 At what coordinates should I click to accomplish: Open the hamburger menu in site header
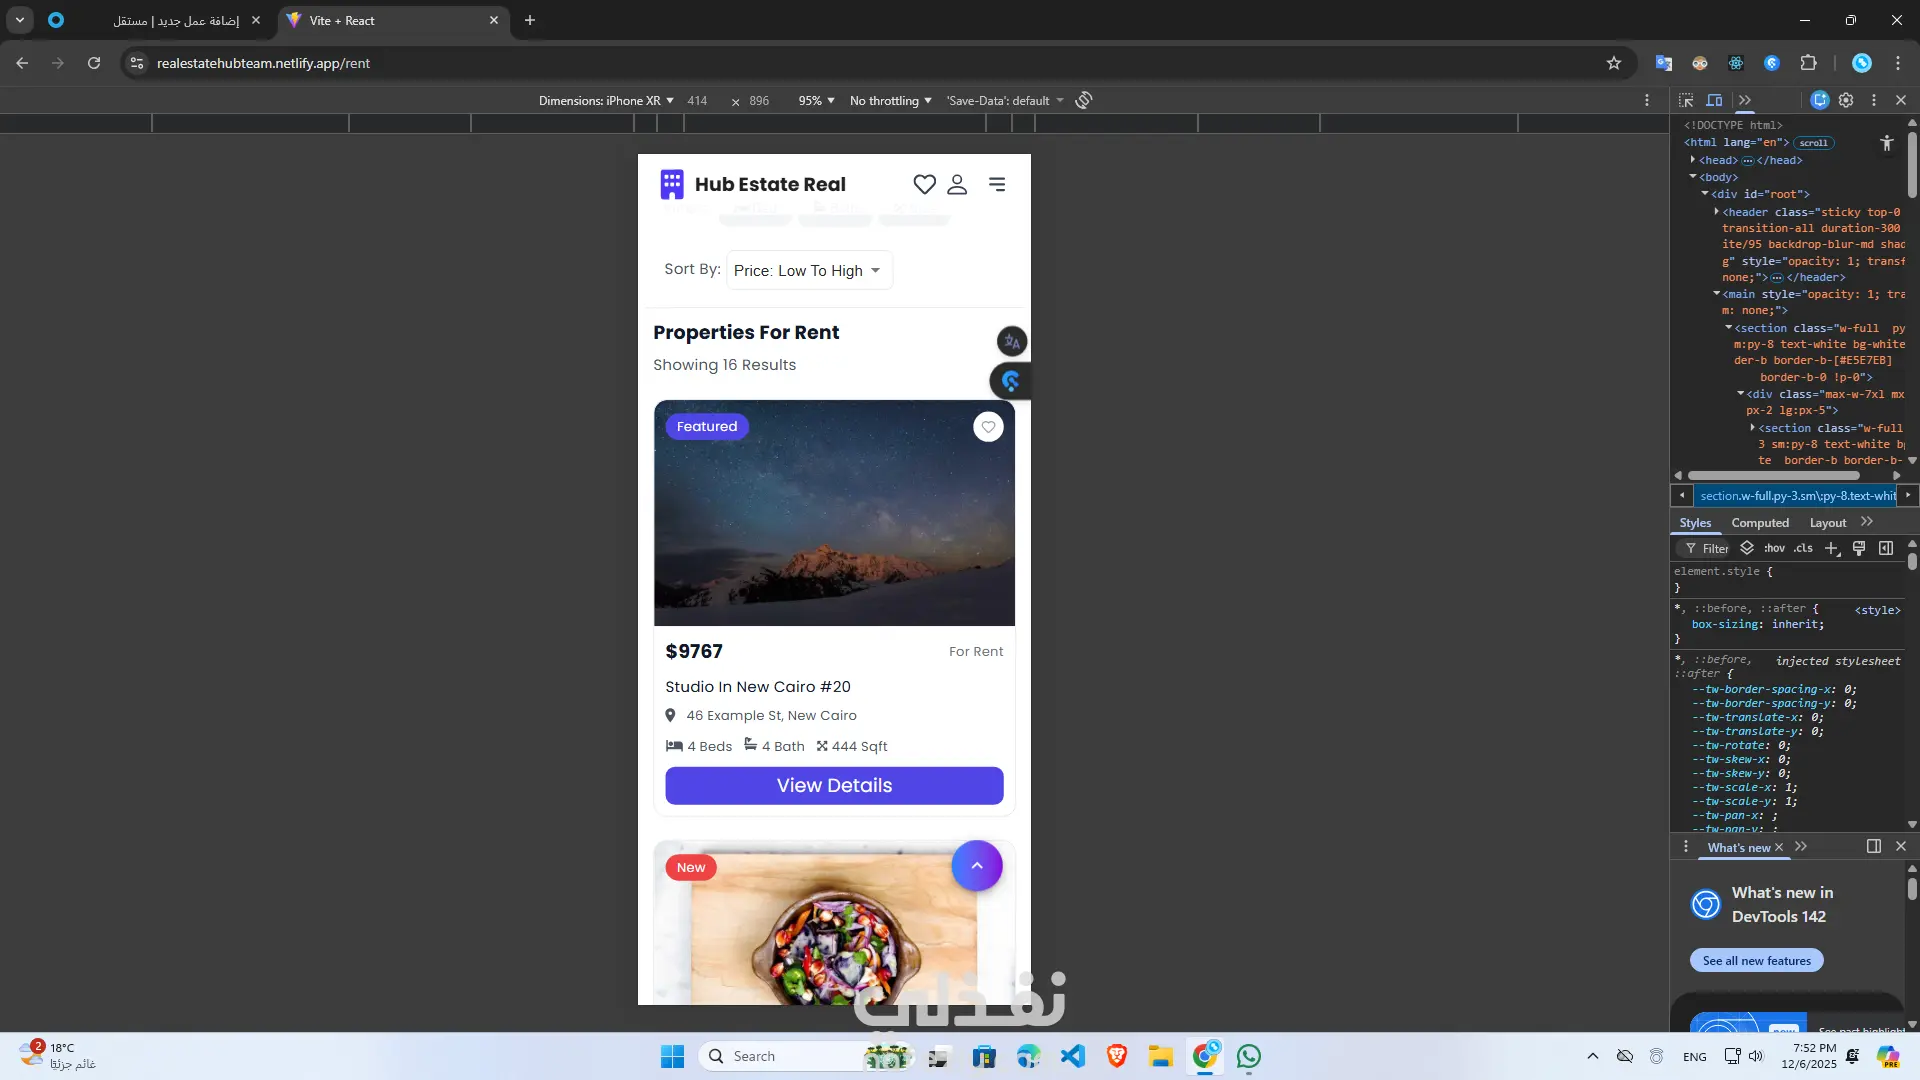997,184
